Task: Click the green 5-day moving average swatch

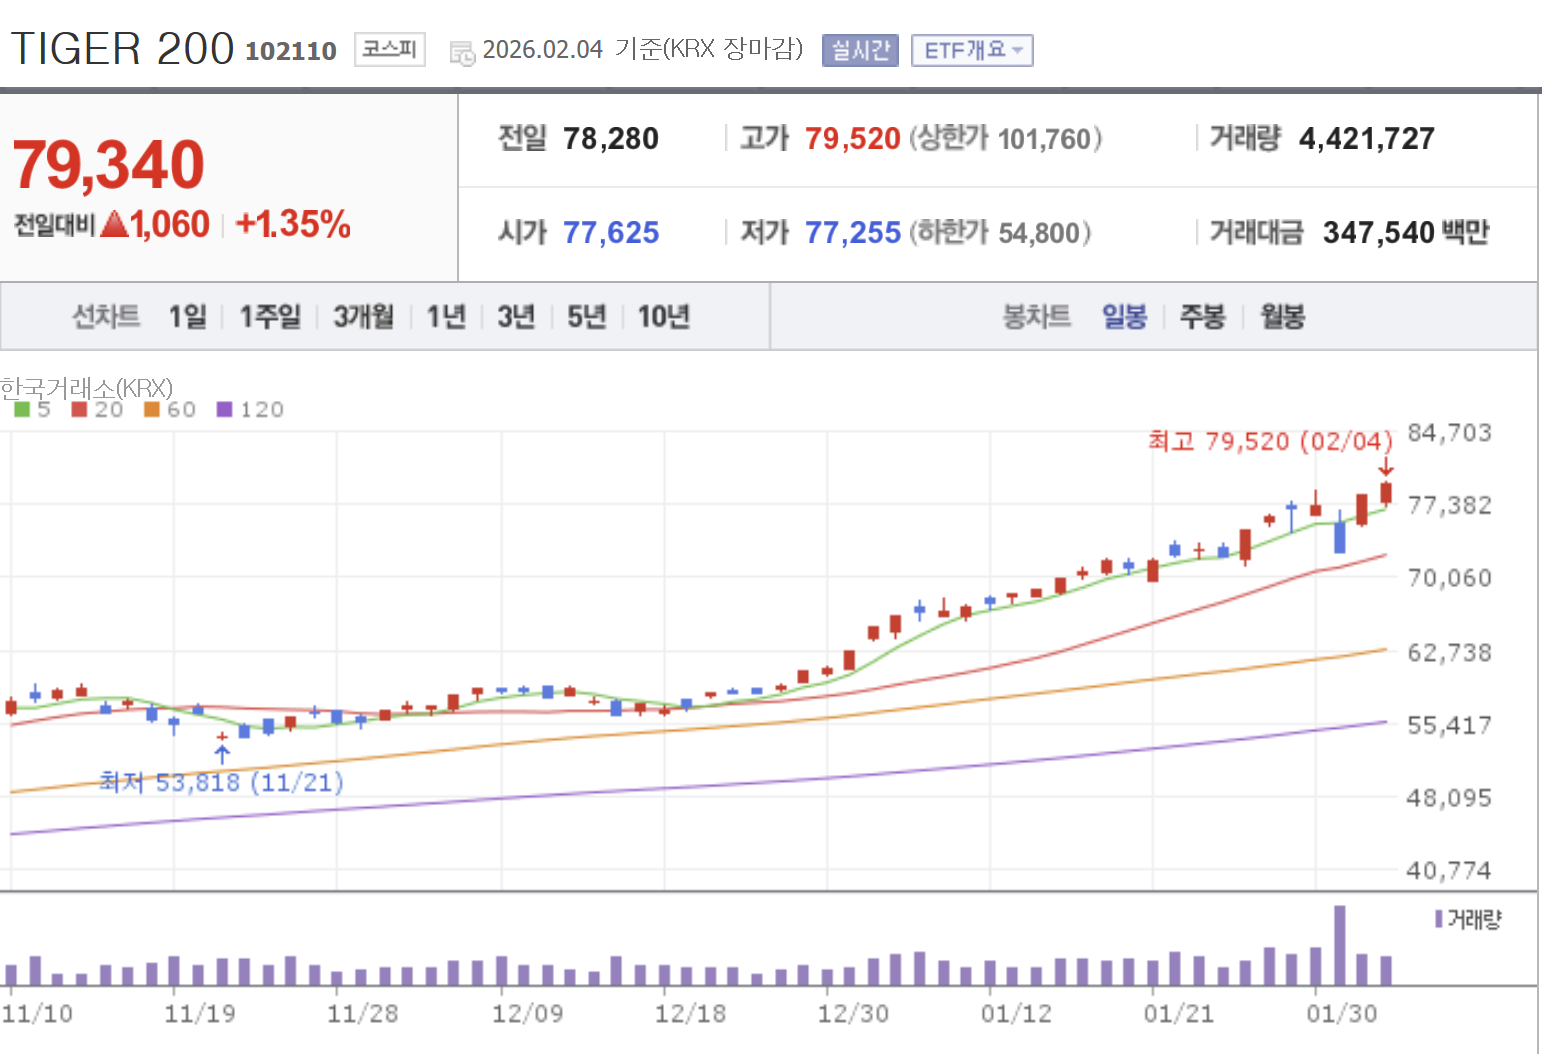Action: (x=22, y=409)
